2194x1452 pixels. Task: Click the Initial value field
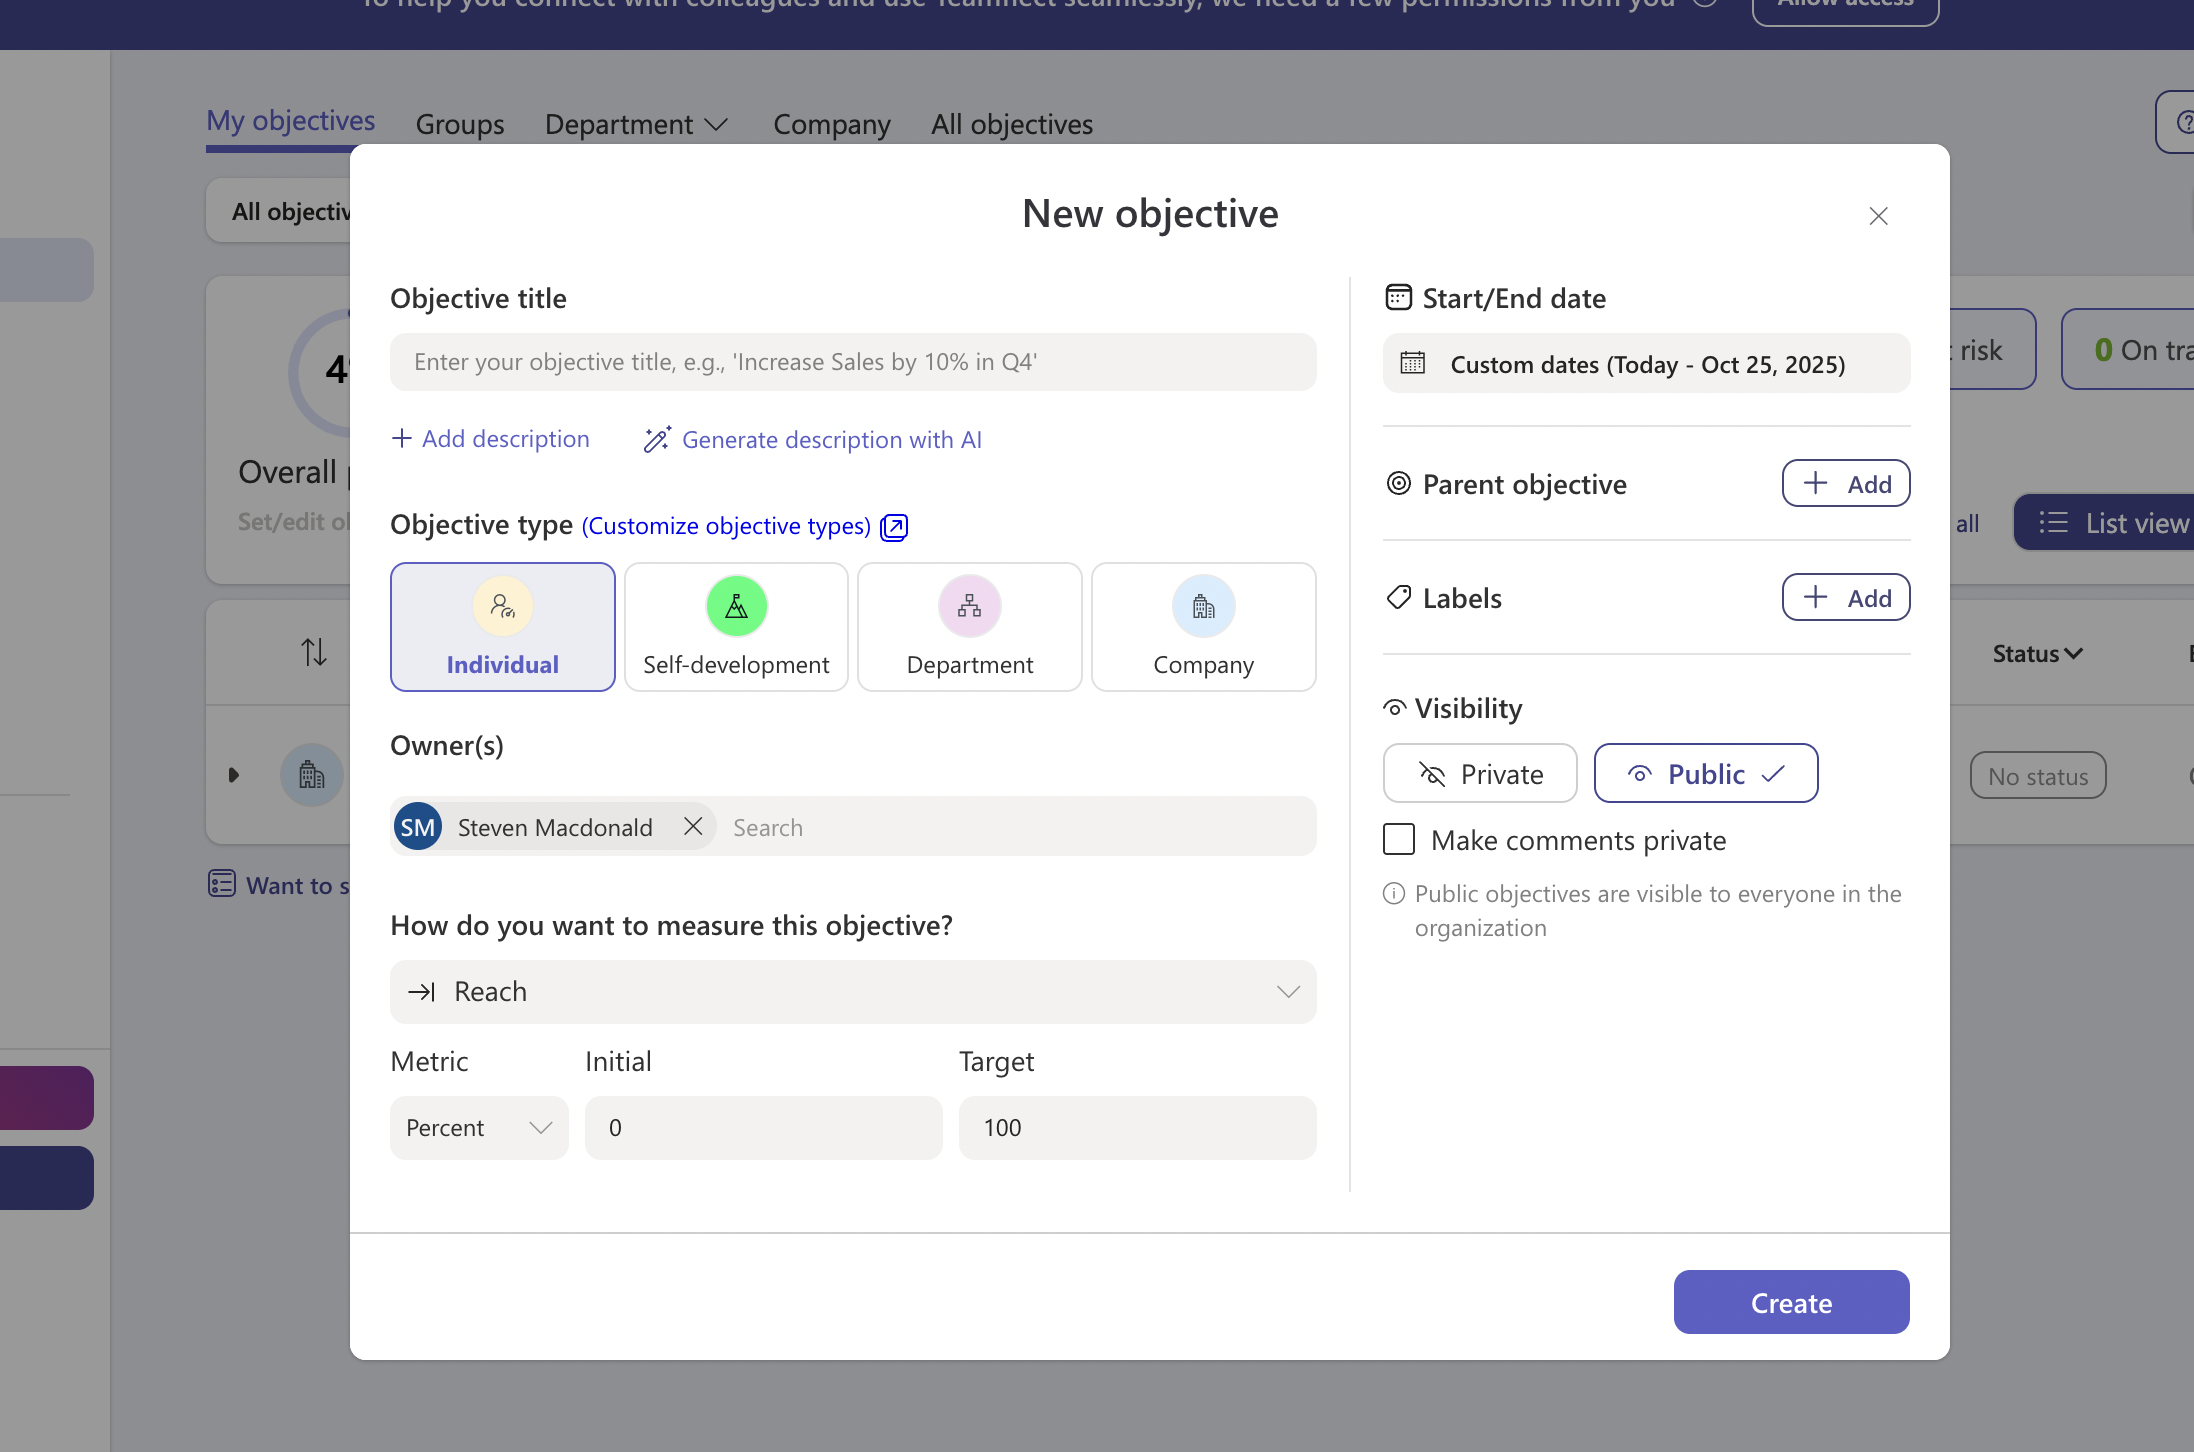tap(764, 1128)
